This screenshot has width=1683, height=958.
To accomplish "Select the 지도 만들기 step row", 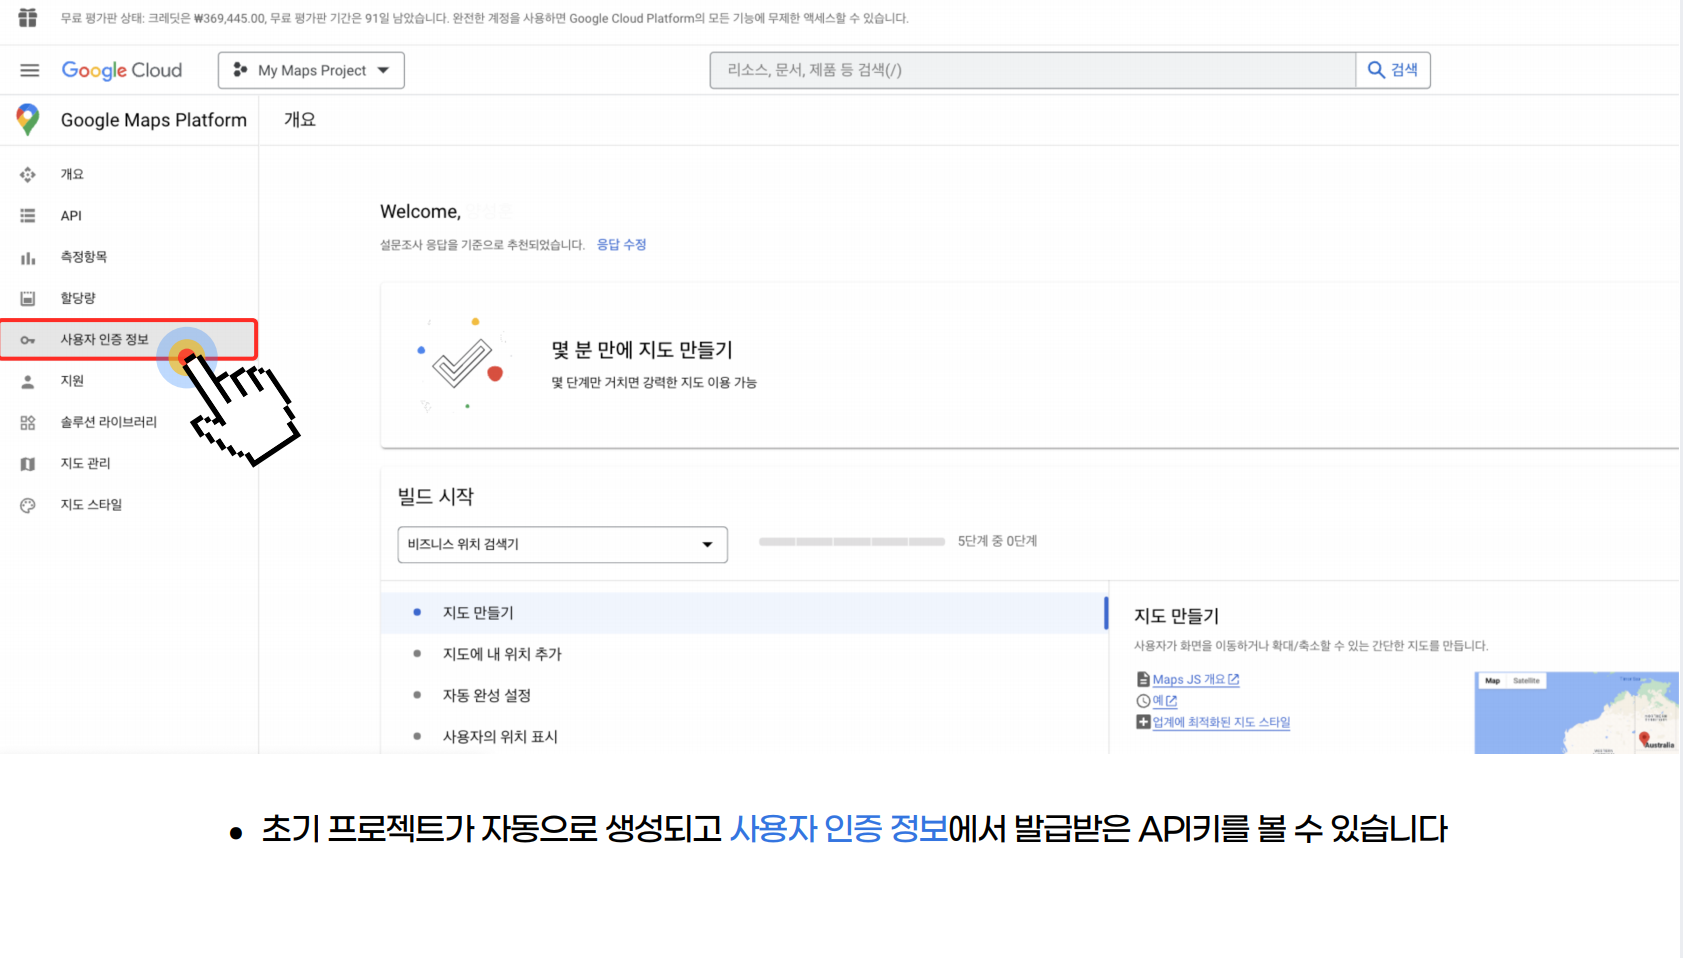I will point(744,613).
